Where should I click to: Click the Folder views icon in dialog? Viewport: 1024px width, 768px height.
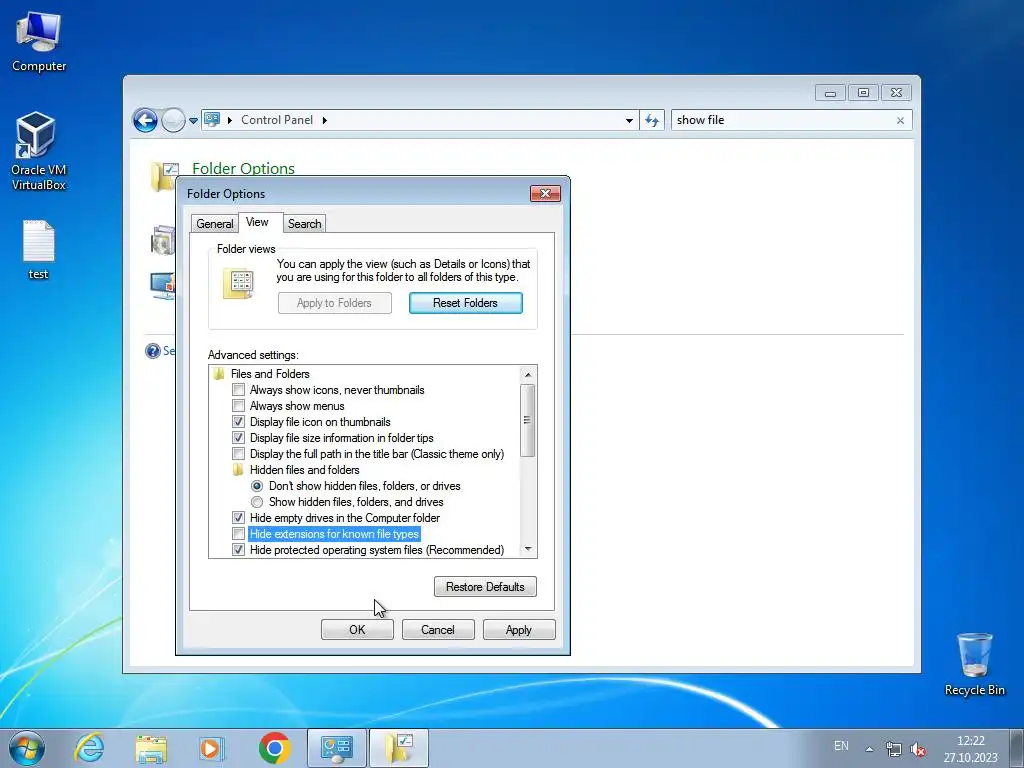click(238, 283)
